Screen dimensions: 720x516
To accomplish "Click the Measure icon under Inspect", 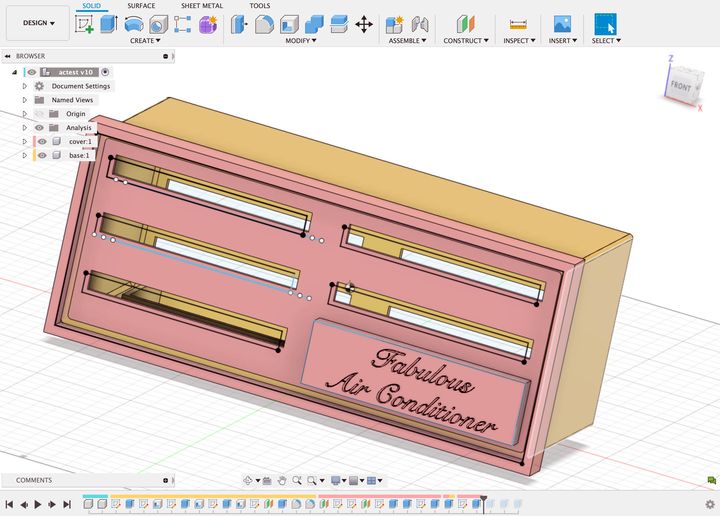I will [x=517, y=24].
